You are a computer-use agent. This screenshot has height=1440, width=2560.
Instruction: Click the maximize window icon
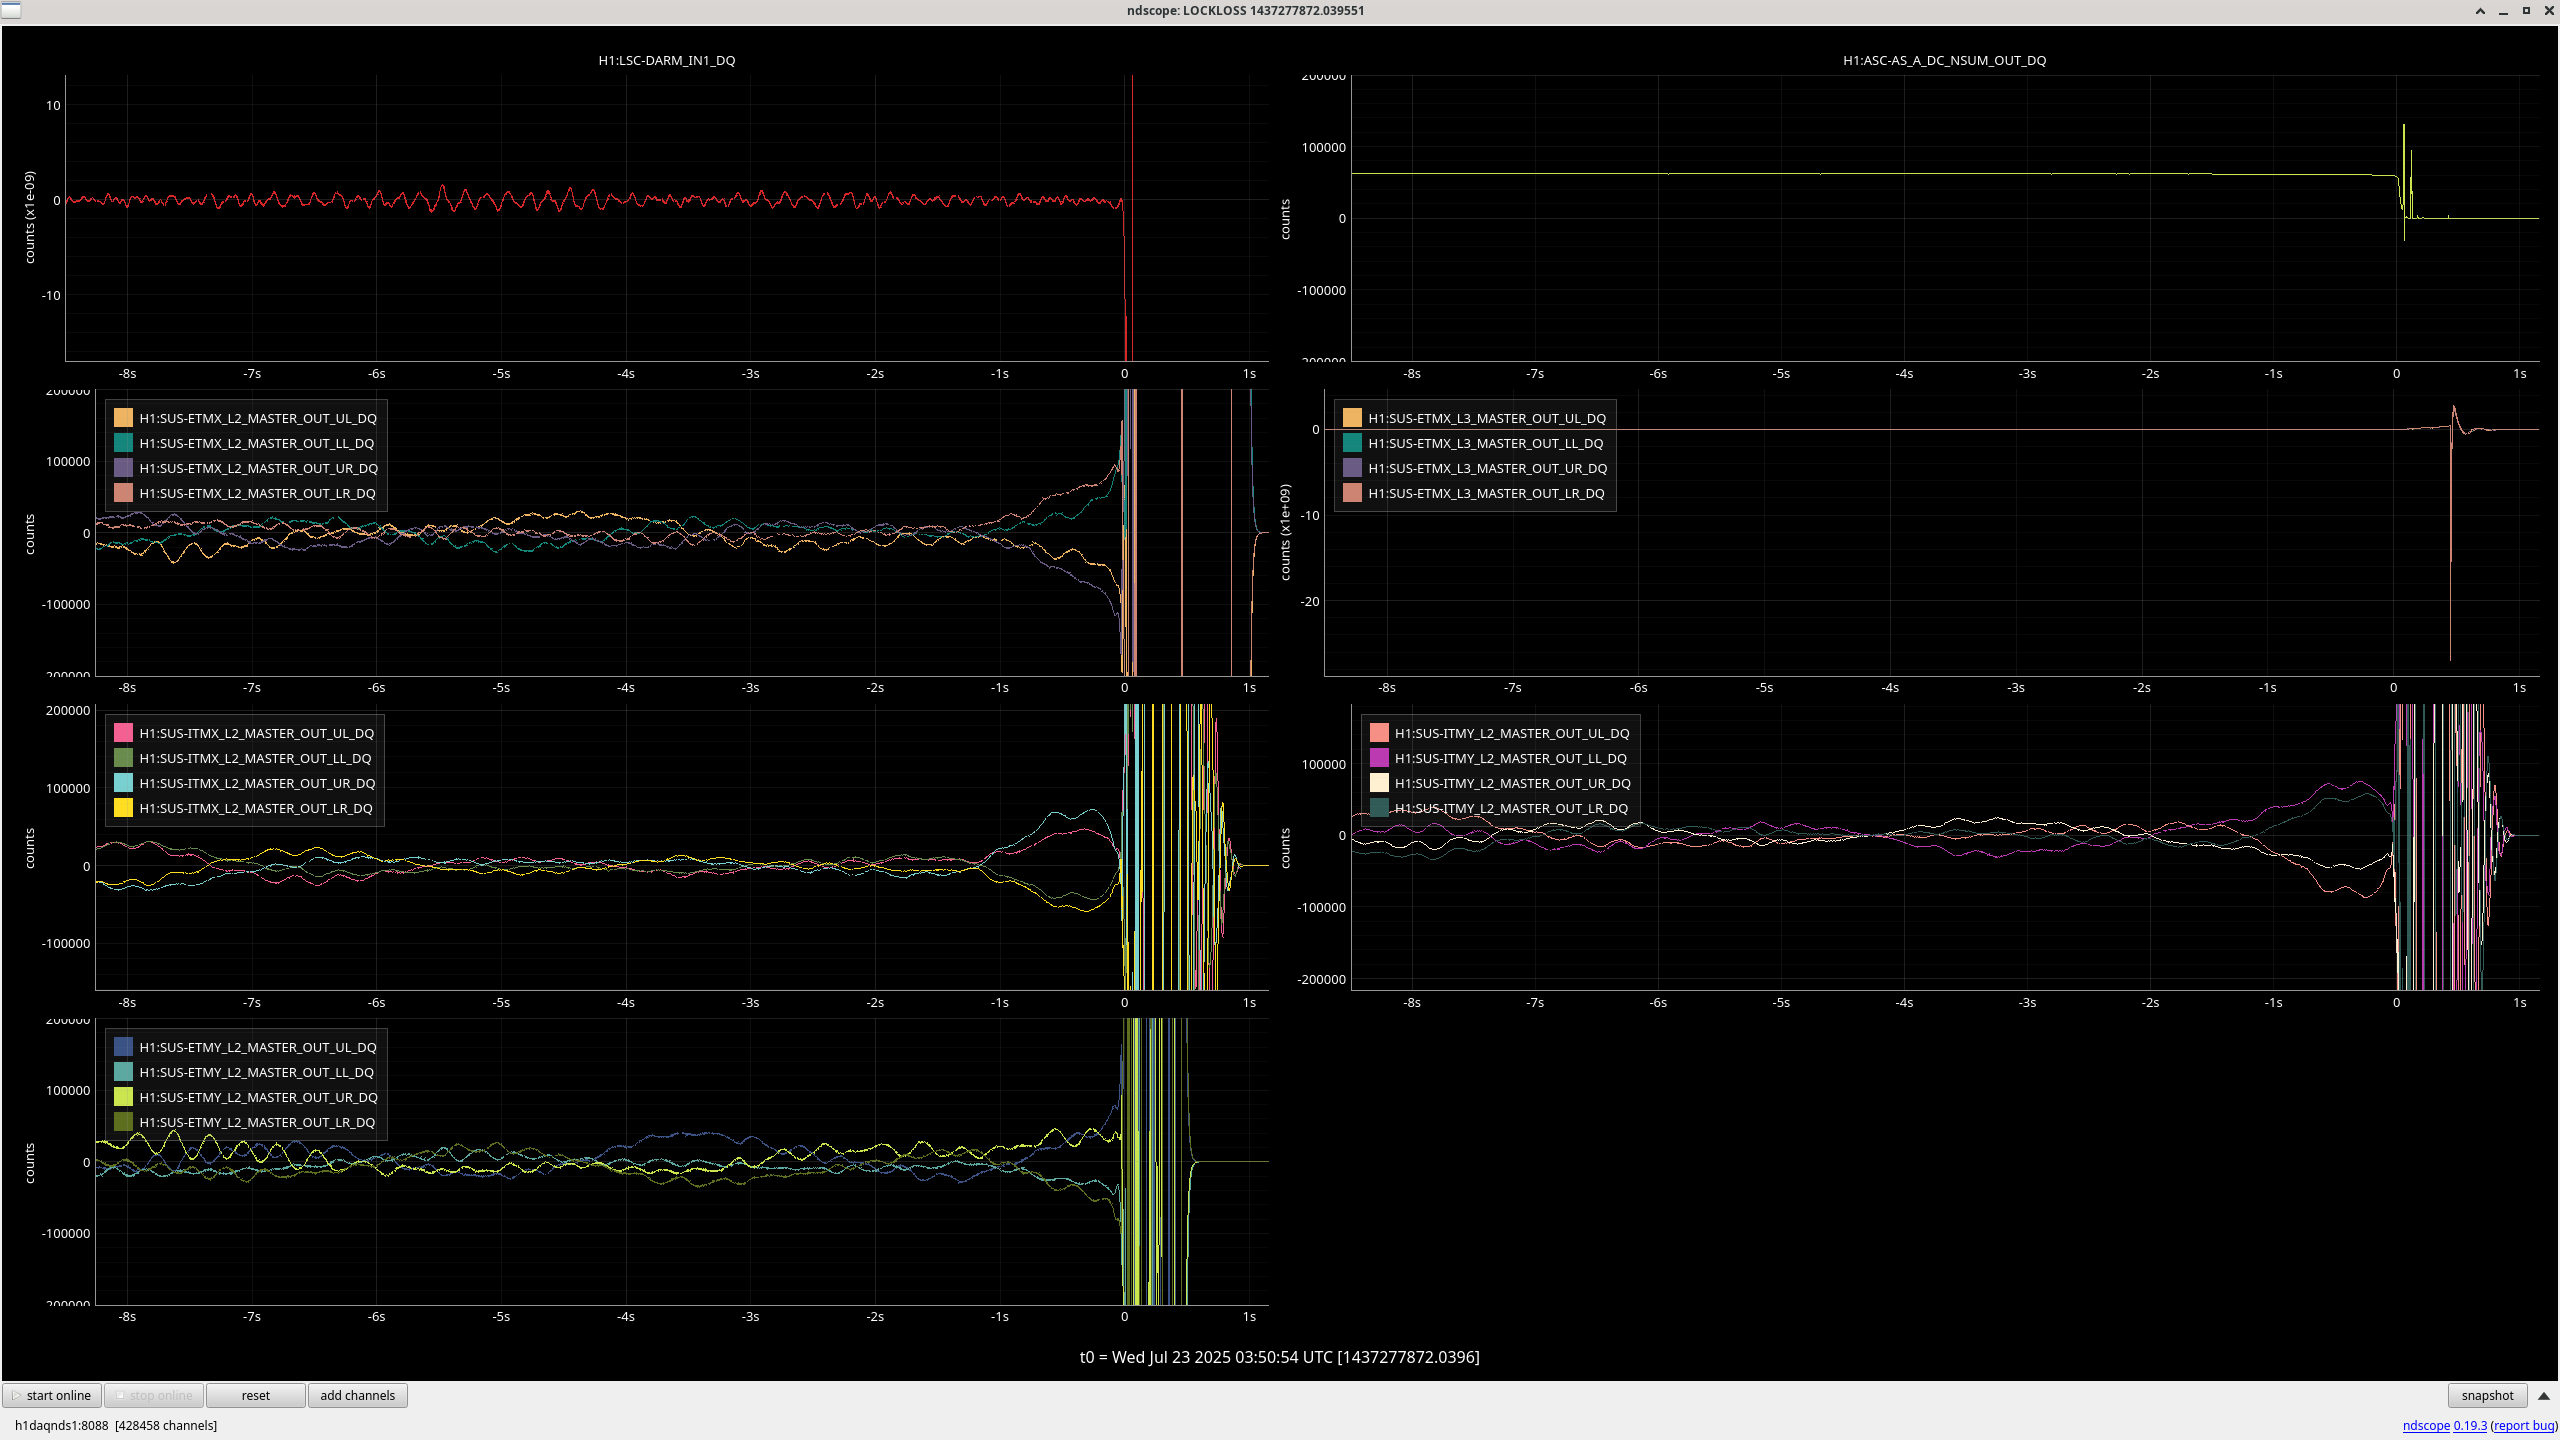pos(2526,11)
